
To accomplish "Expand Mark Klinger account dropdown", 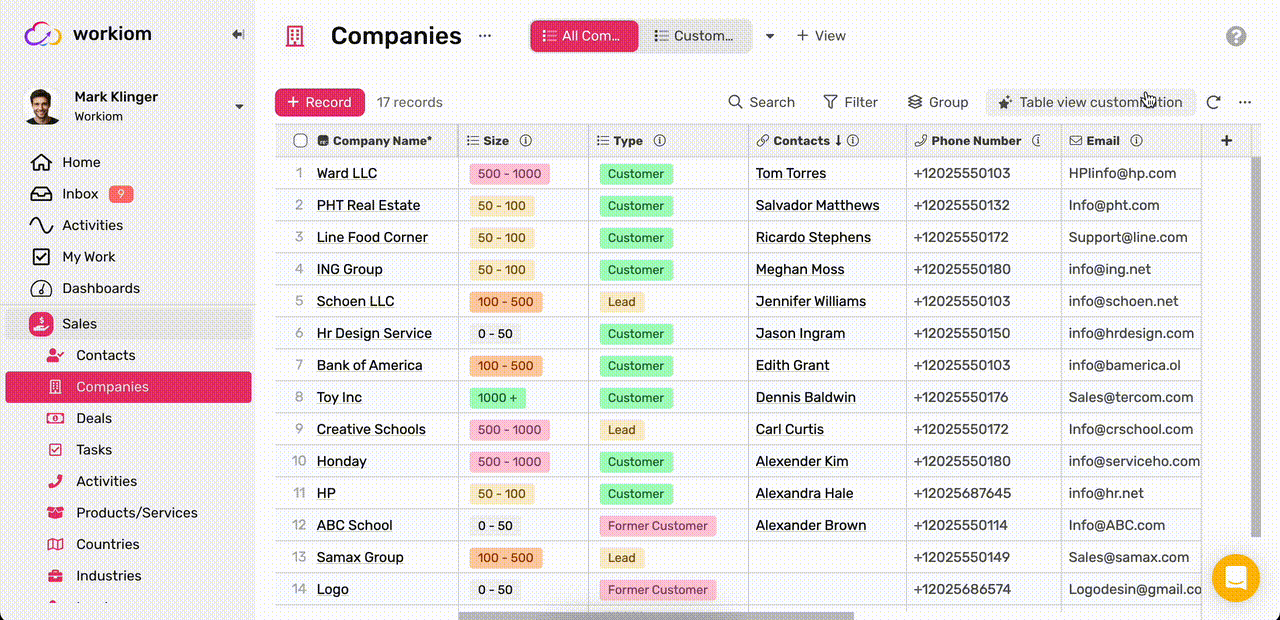I will click(x=239, y=106).
